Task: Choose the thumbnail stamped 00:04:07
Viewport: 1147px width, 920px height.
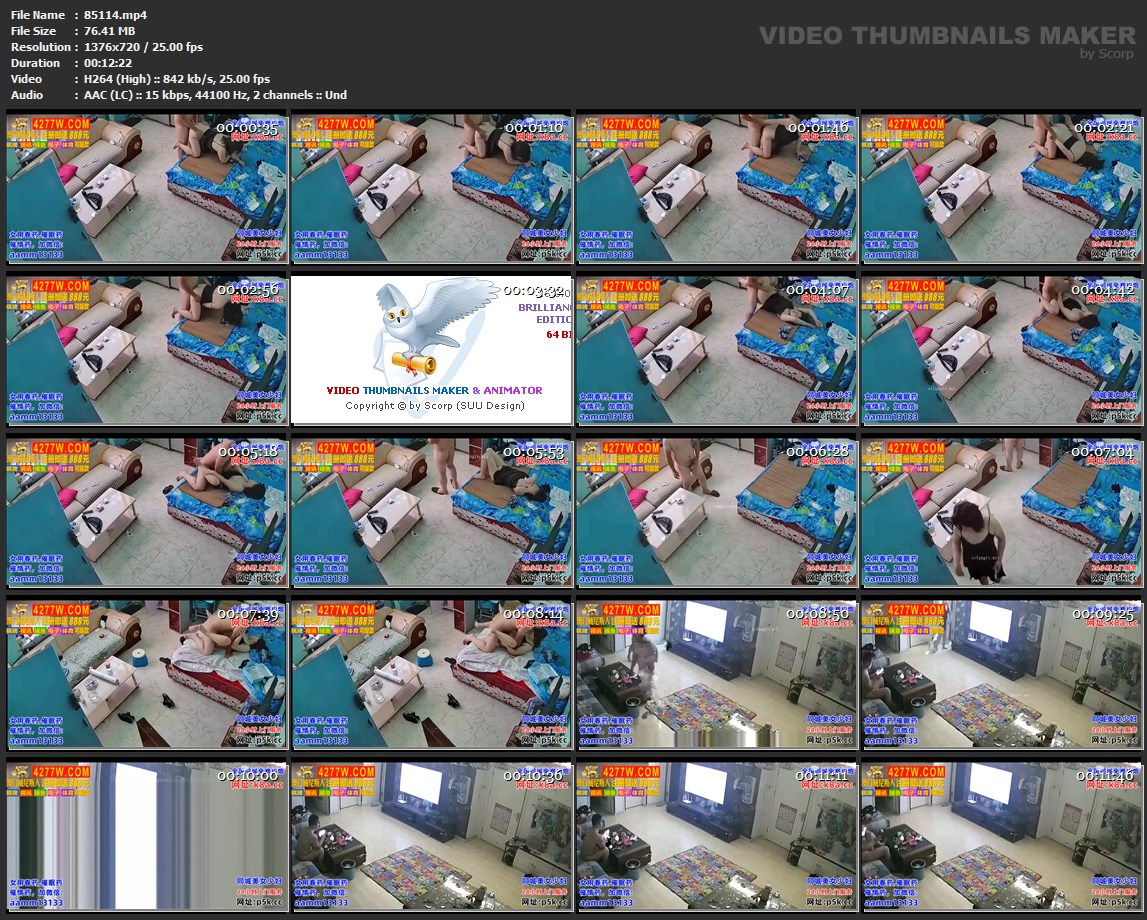Action: pyautogui.click(x=717, y=350)
